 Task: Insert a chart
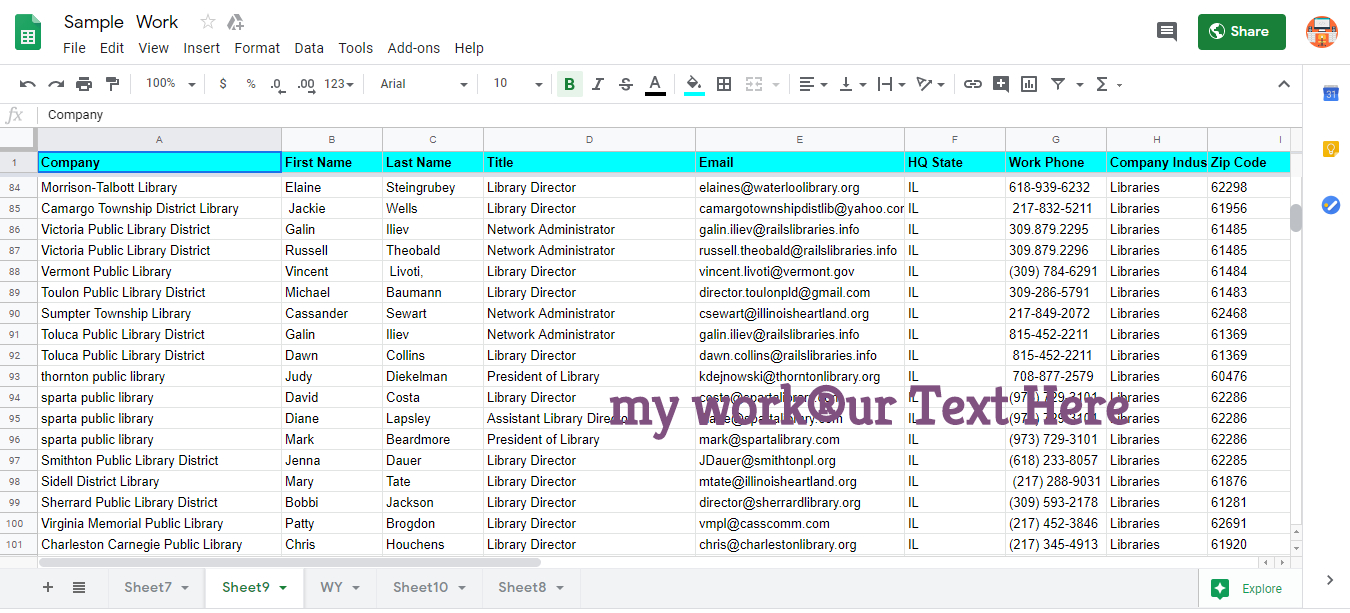coord(1028,84)
